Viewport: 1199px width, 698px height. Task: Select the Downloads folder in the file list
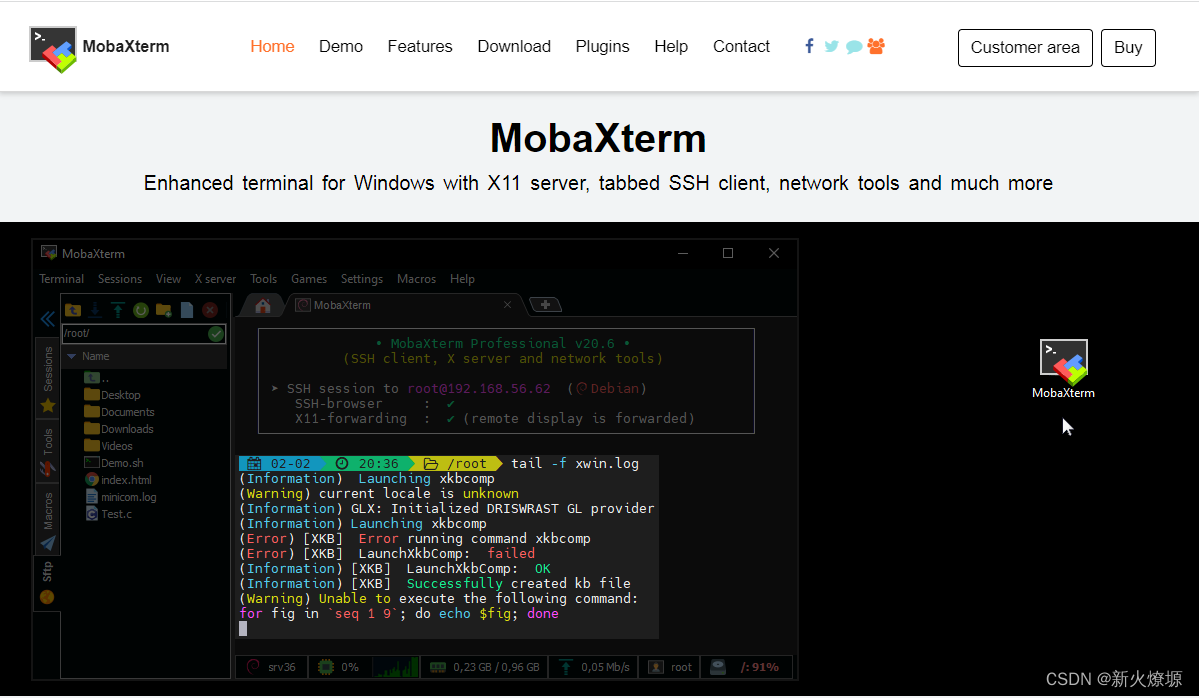coord(119,429)
